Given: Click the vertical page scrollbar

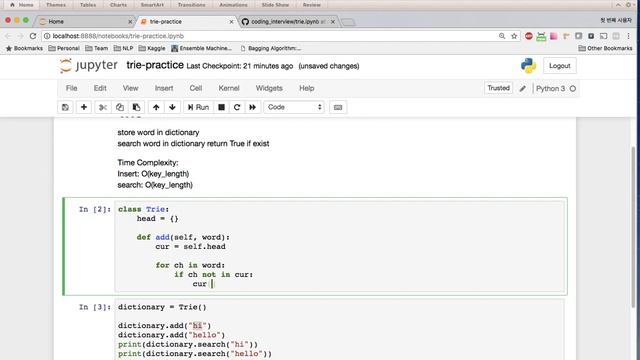Looking at the screenshot, I should (633, 227).
